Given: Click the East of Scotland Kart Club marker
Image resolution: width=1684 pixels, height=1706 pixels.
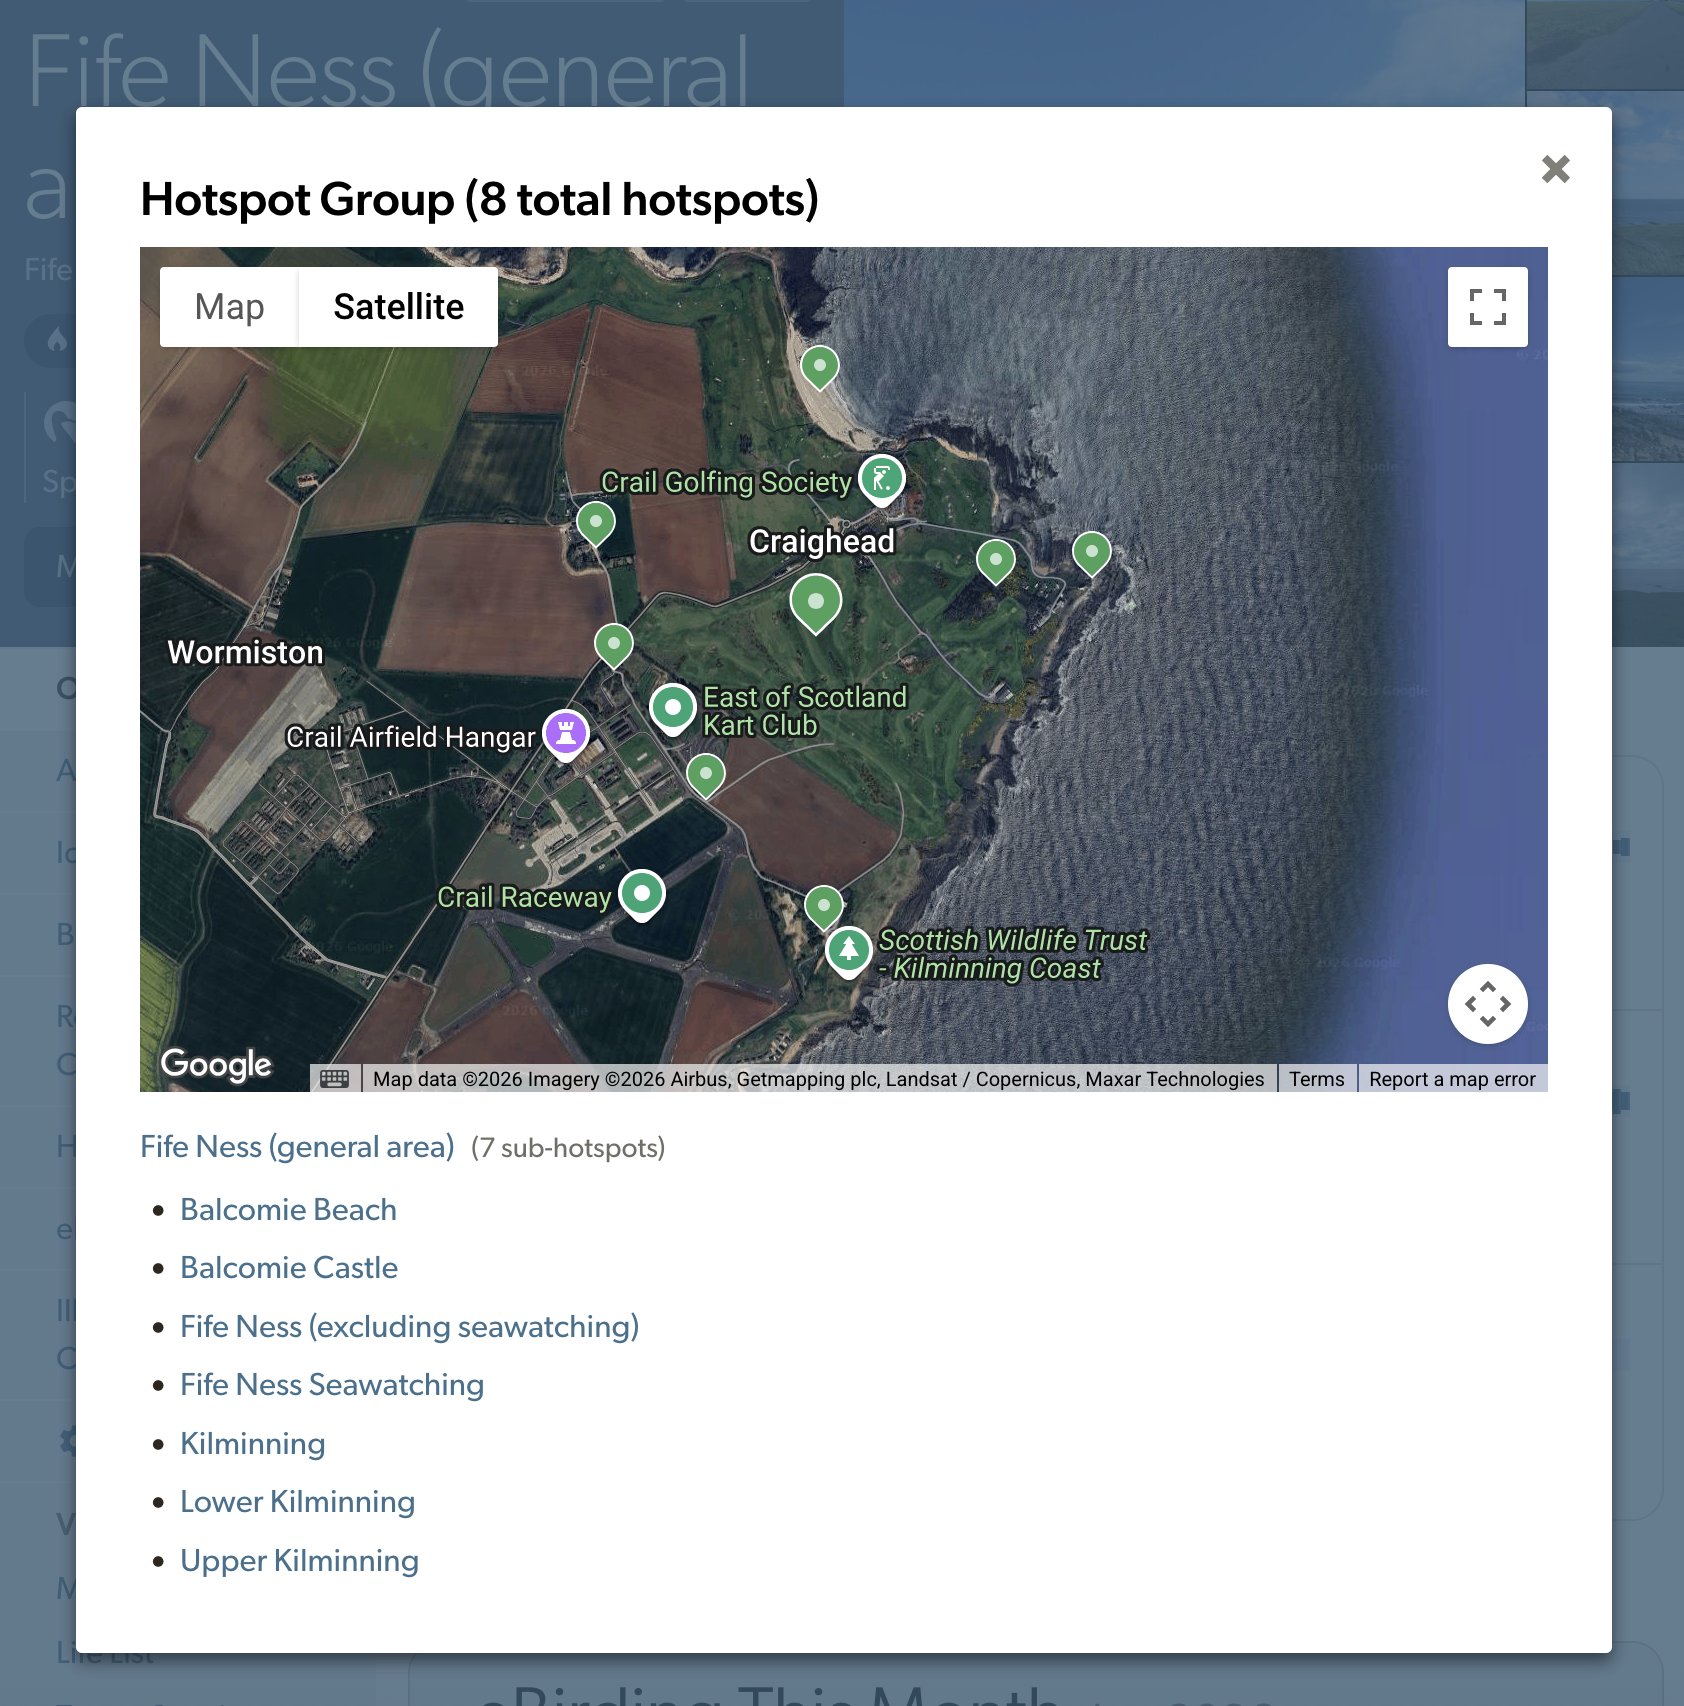Looking at the screenshot, I should pos(673,709).
